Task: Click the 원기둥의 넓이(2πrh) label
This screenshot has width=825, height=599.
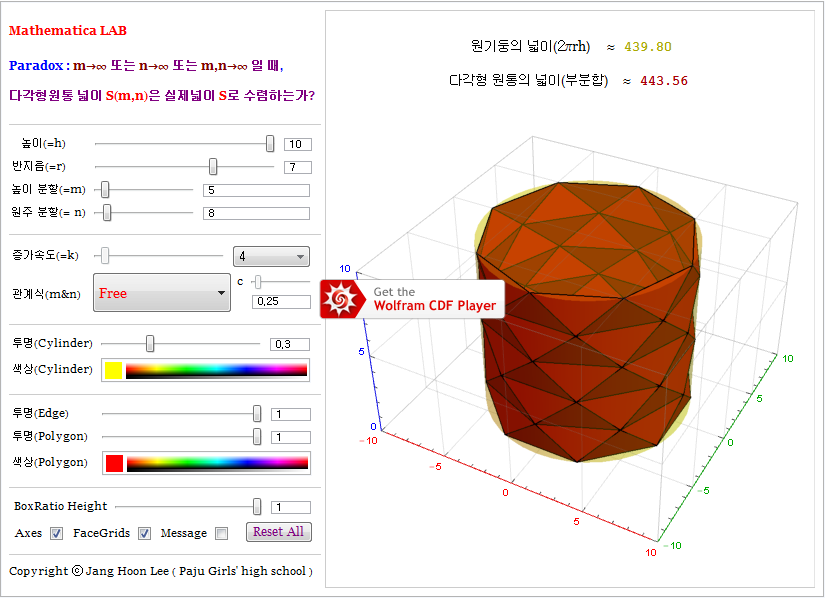Action: coord(530,46)
